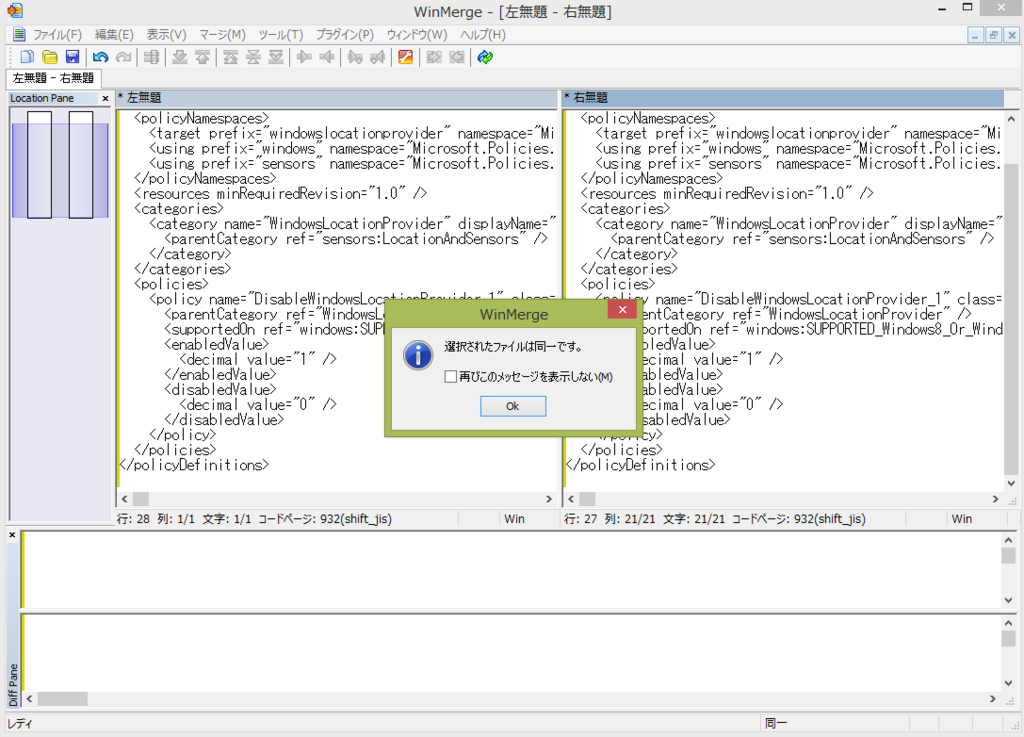Click left file bar in Location Pane
This screenshot has width=1024, height=737.
39,165
